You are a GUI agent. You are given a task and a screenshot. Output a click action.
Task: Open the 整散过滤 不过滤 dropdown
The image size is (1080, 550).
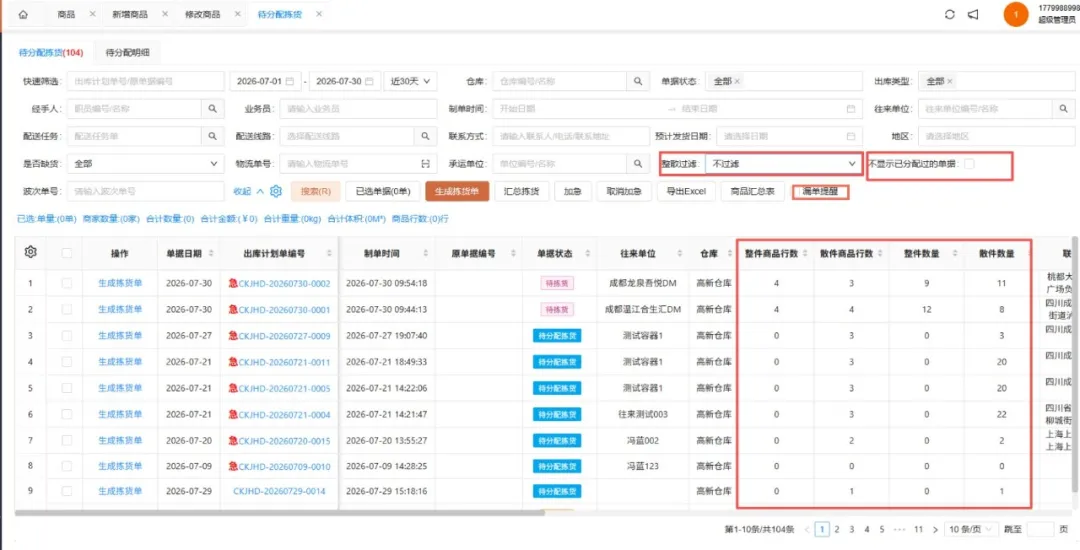coord(783,164)
